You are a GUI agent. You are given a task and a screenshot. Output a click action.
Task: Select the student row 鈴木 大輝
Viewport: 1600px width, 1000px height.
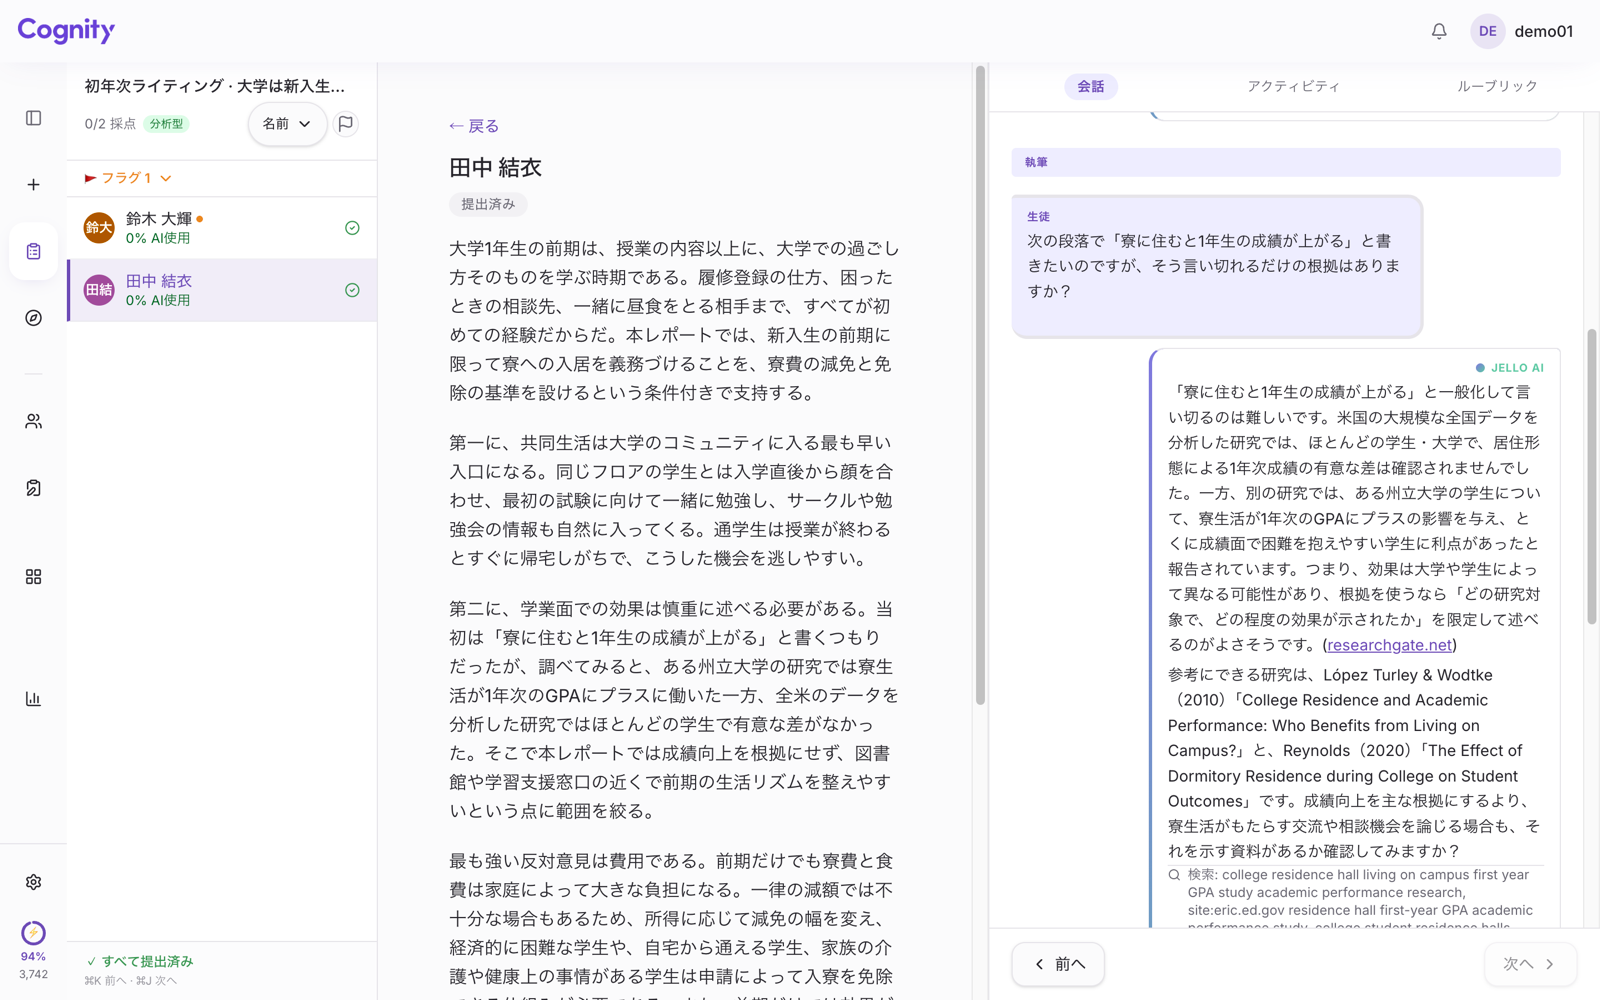pos(222,228)
